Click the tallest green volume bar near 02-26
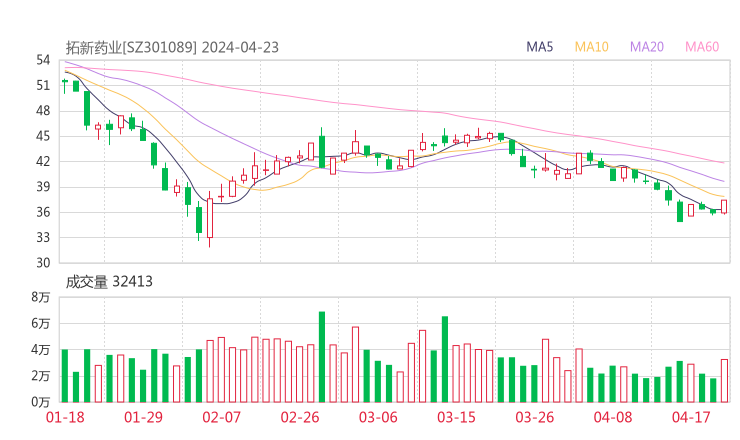 point(322,357)
